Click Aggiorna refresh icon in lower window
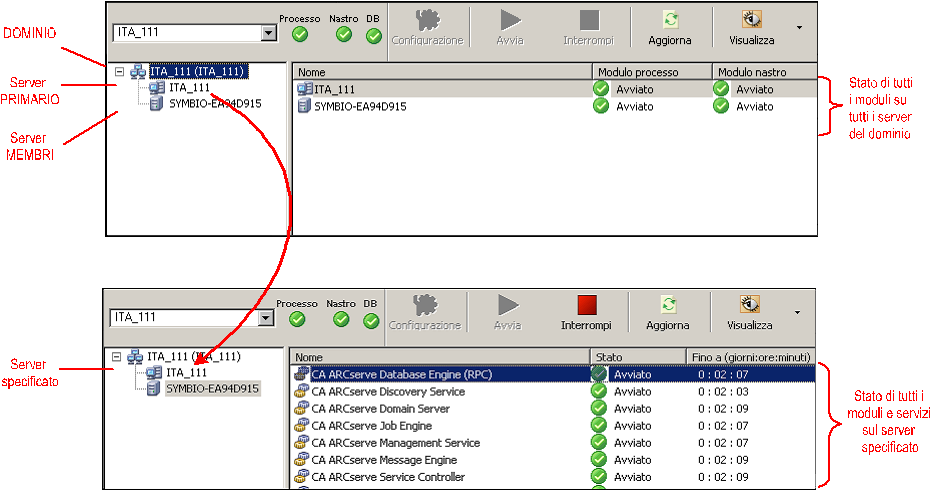Viewport: 931px width, 490px height. (669, 305)
